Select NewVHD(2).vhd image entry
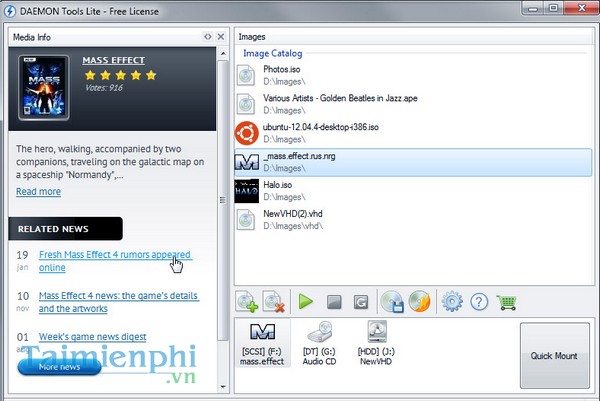Viewport: 600px width, 401px height. click(413, 220)
